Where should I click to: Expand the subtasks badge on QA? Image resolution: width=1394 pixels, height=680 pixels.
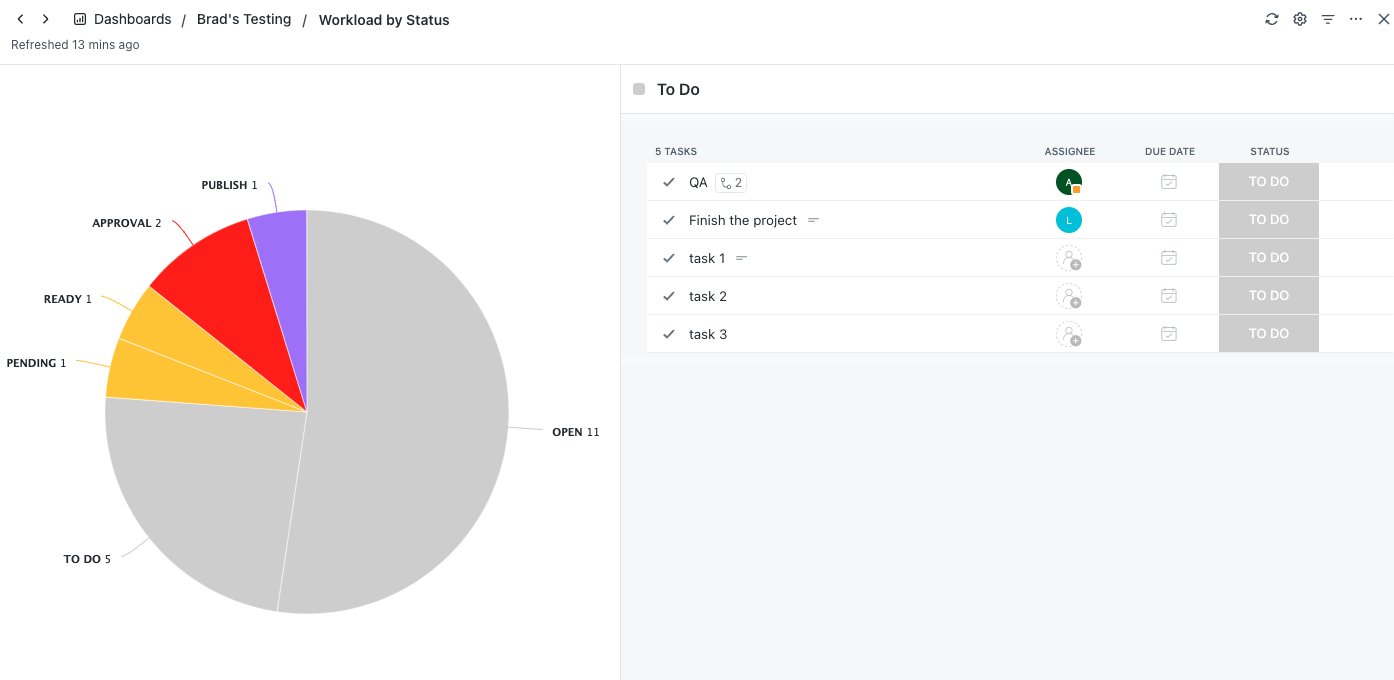(731, 183)
